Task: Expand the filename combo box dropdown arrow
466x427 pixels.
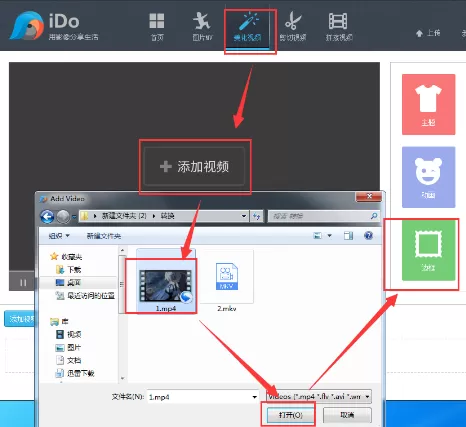Action: coord(255,397)
